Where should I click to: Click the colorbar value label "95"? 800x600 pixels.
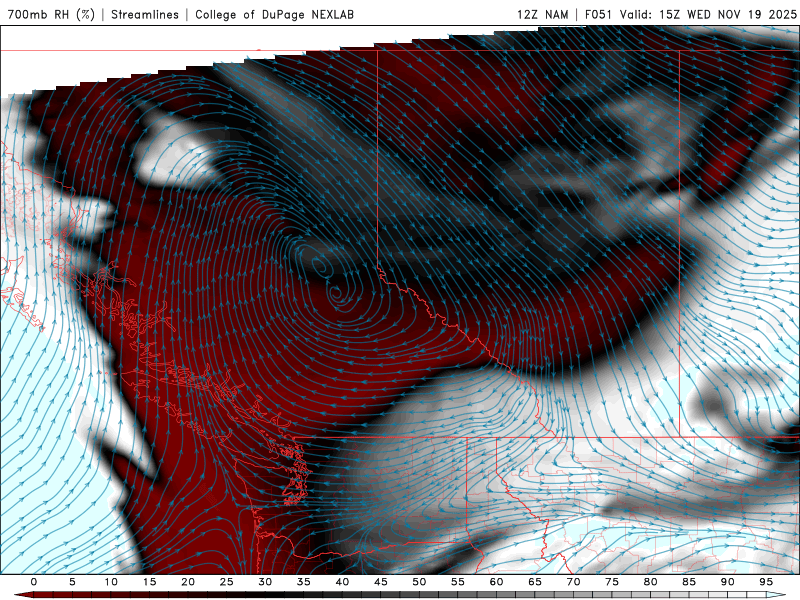tap(766, 582)
